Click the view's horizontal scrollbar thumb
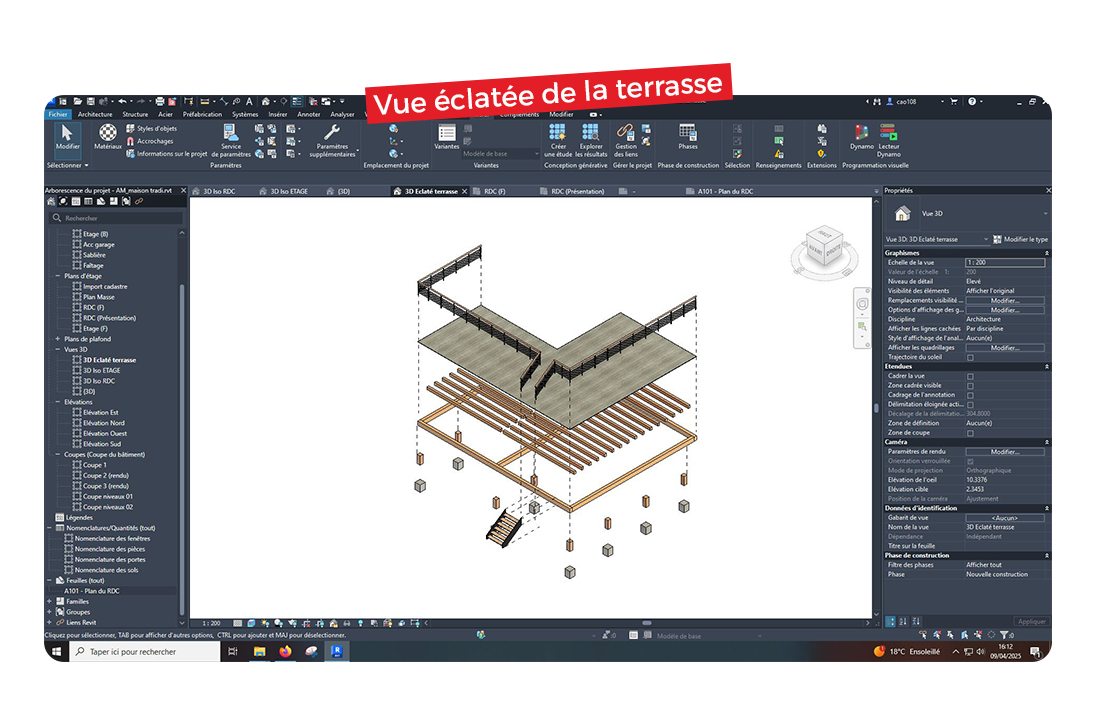 [647, 623]
